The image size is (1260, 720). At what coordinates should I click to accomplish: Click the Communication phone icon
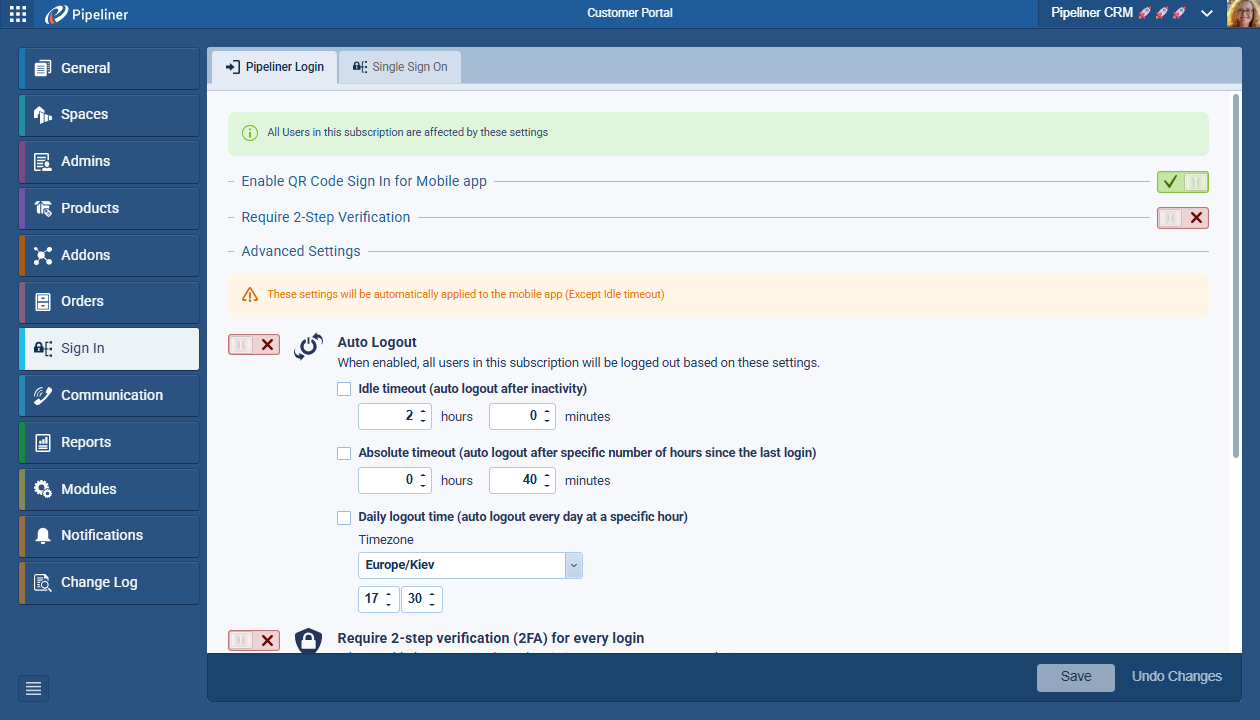[43, 395]
